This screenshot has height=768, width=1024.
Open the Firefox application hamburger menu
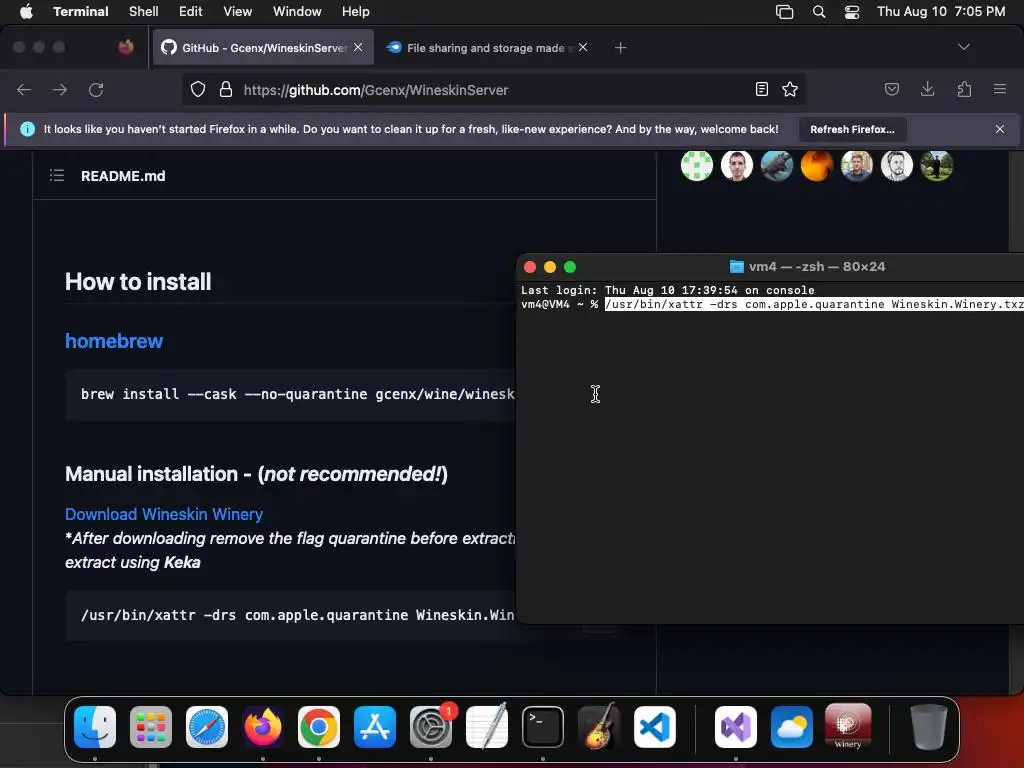[x=1000, y=89]
